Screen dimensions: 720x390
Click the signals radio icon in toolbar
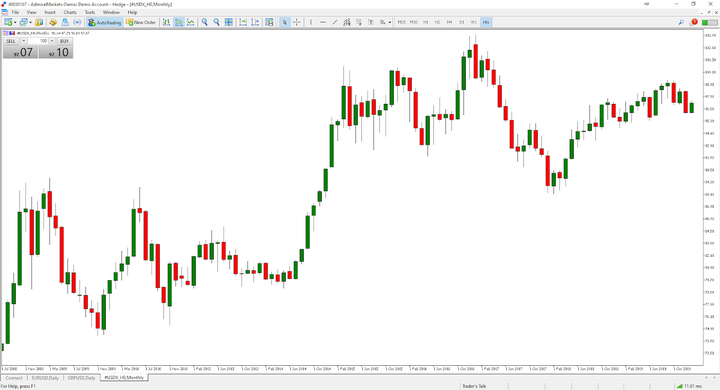pyautogui.click(x=77, y=22)
